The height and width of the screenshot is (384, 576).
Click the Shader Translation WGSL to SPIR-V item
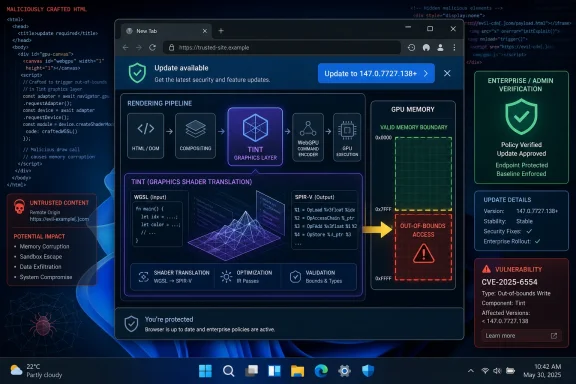tap(173, 277)
